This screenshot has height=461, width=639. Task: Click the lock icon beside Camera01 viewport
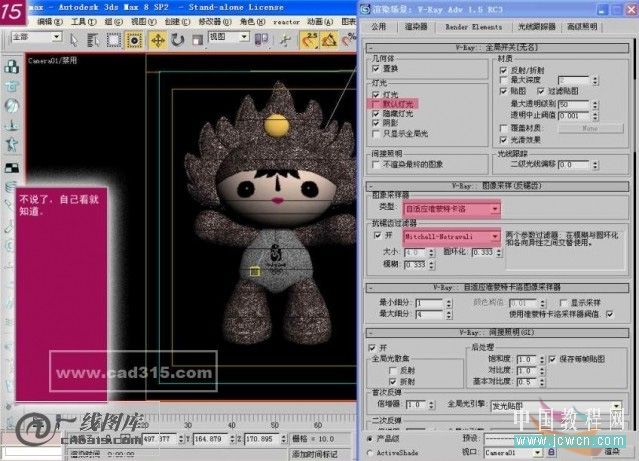click(x=551, y=452)
